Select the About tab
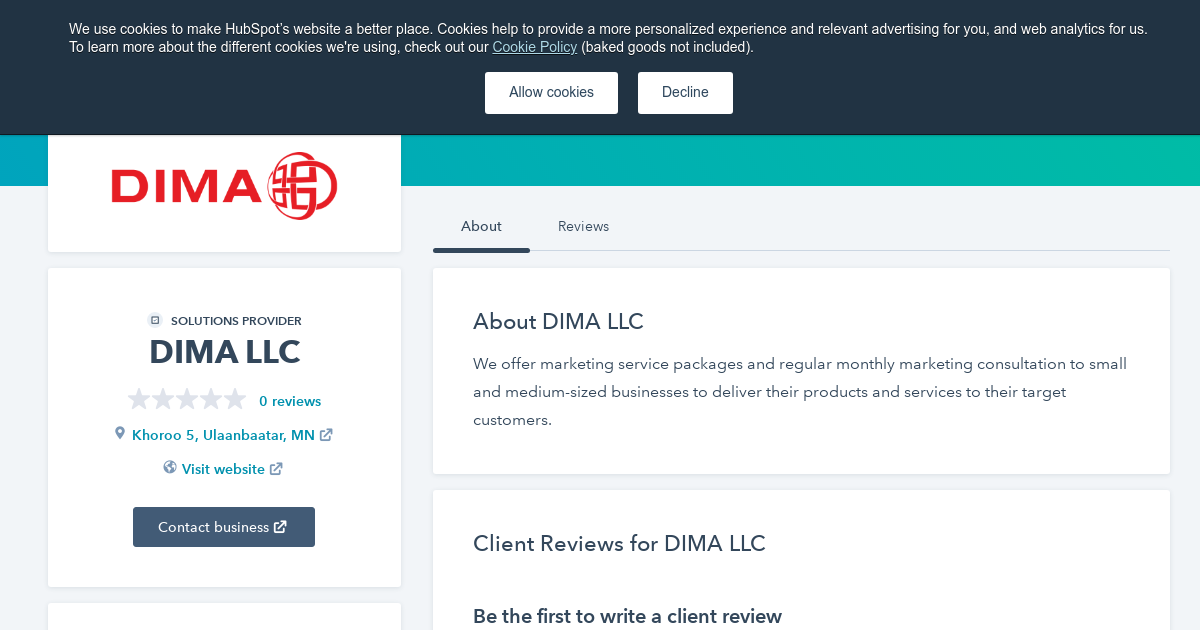Image resolution: width=1200 pixels, height=630 pixels. pyautogui.click(x=481, y=227)
